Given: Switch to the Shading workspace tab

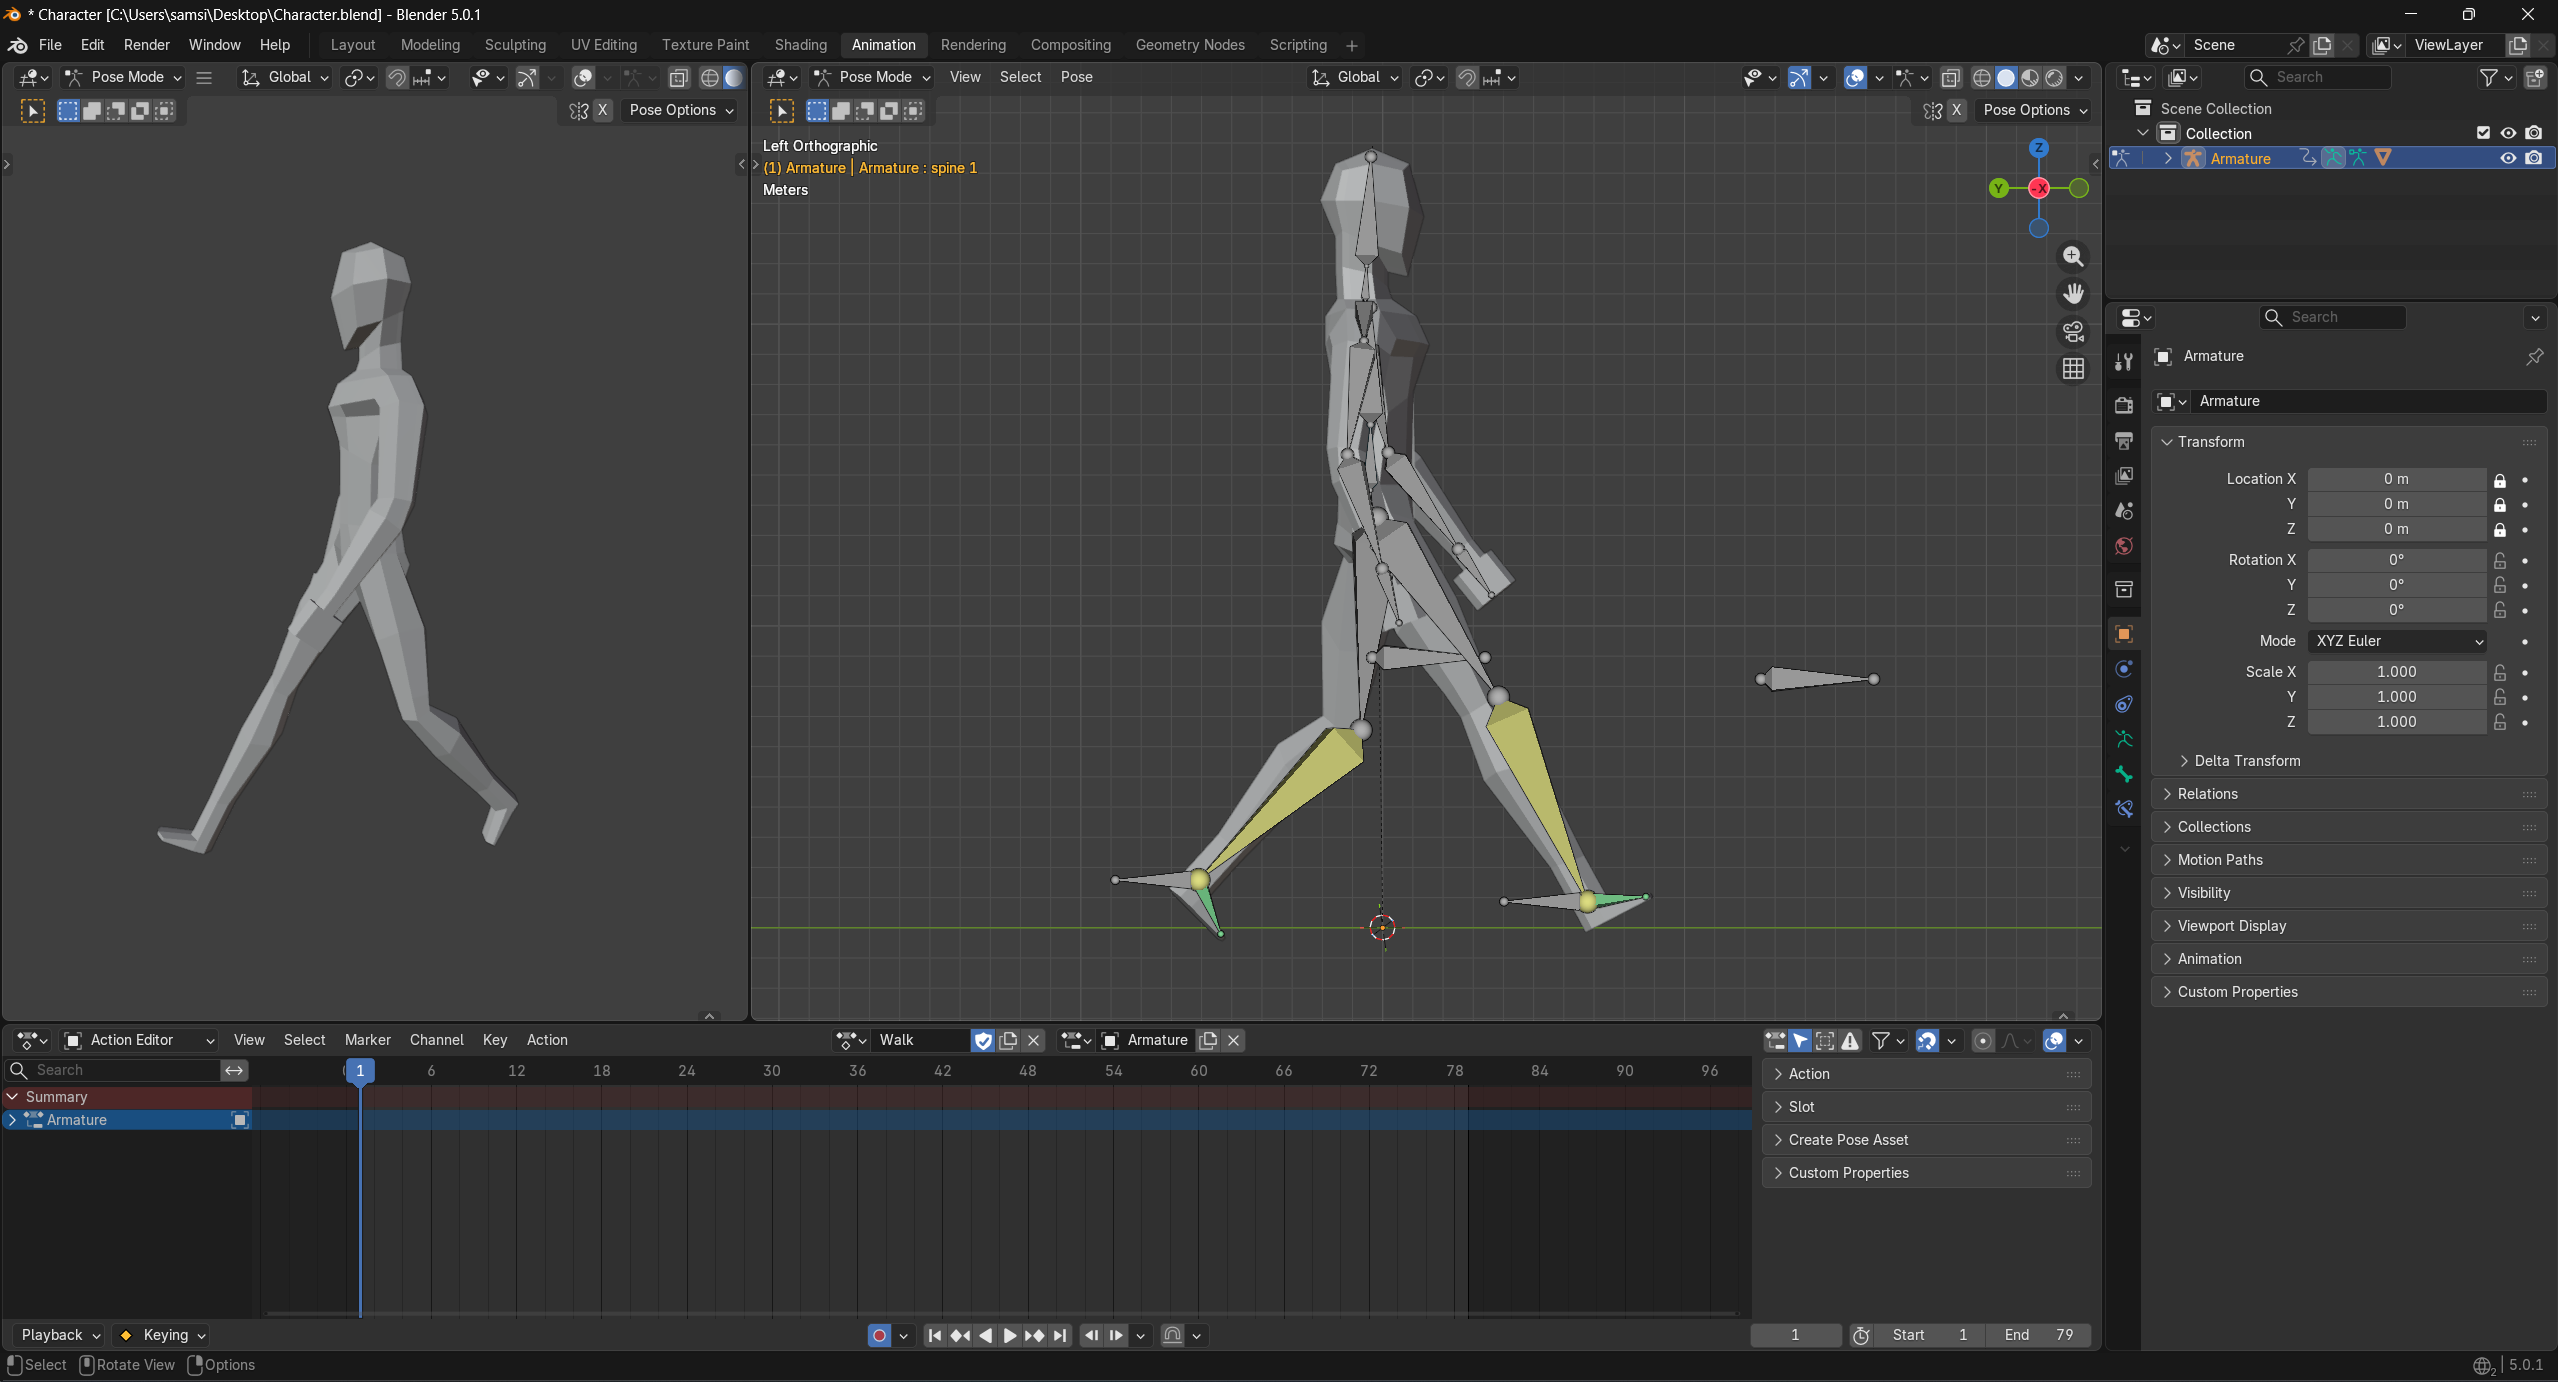Looking at the screenshot, I should point(800,45).
